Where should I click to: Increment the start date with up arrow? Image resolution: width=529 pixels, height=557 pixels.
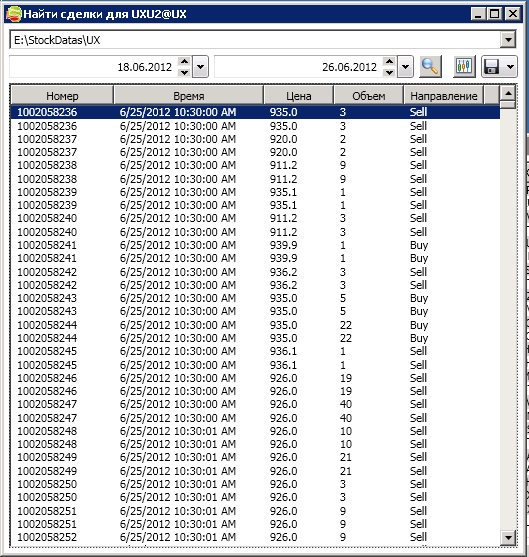[x=184, y=61]
